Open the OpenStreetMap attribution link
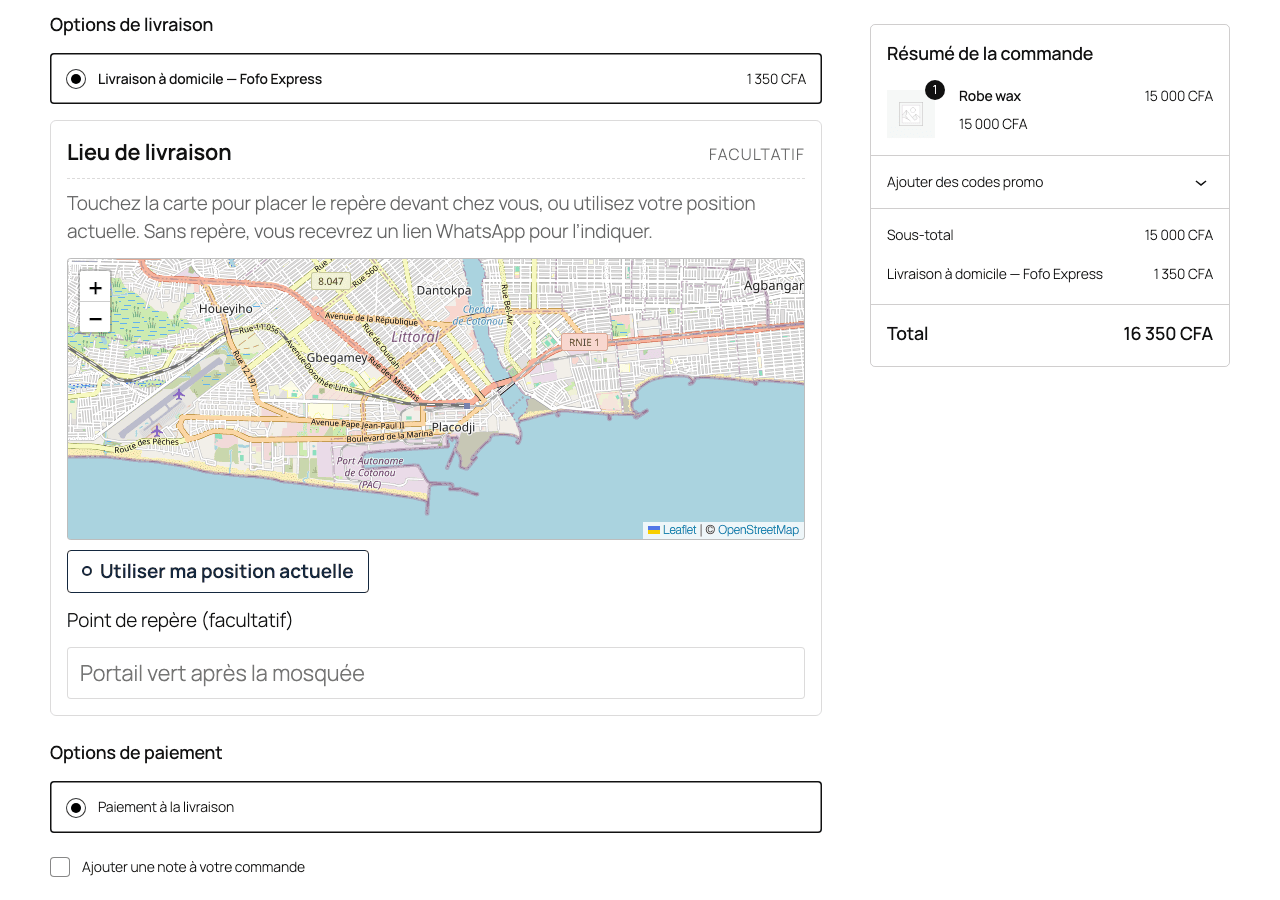The height and width of the screenshot is (900, 1280). [758, 530]
